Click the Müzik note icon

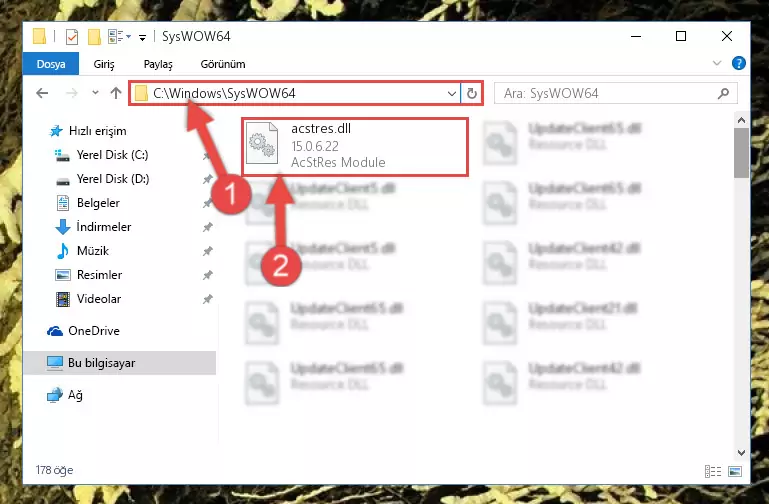click(63, 251)
